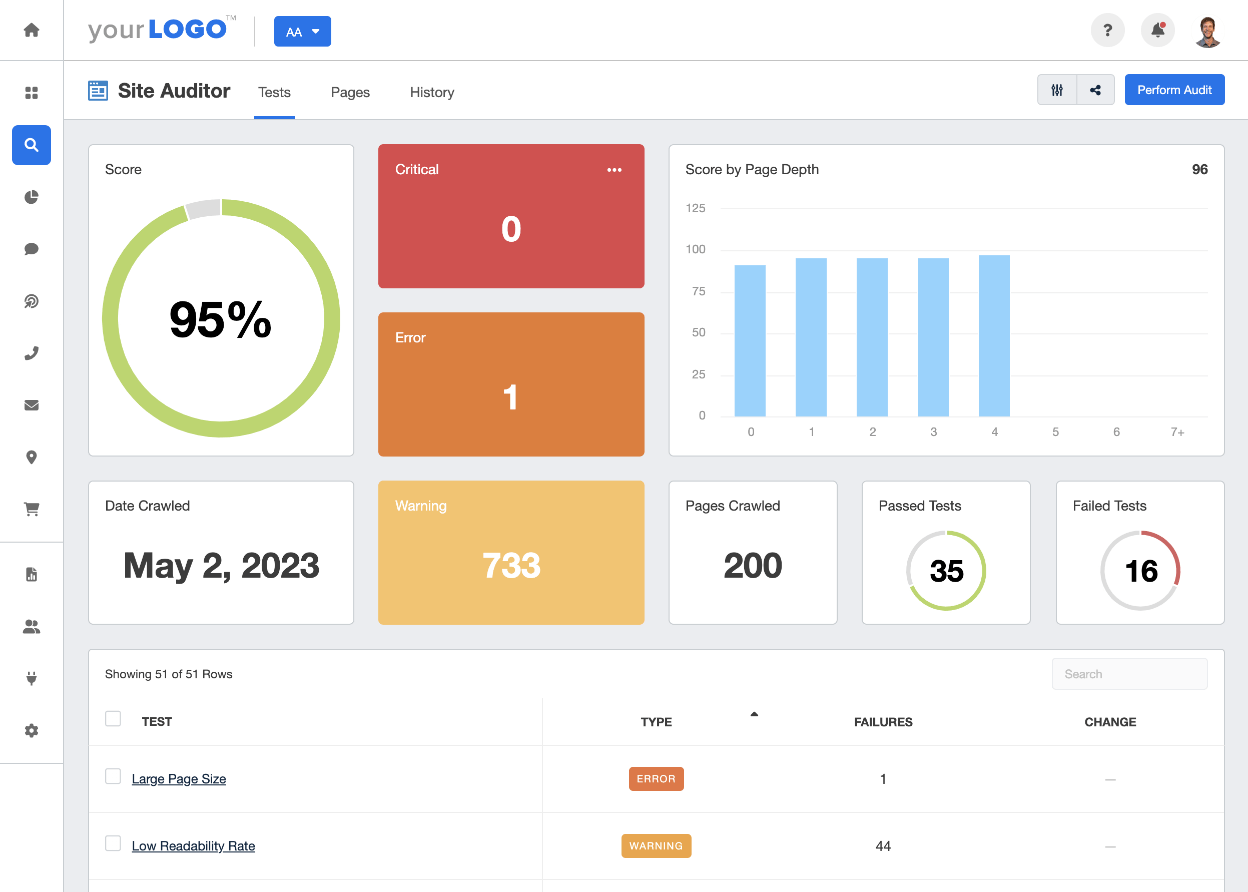Click the table Search input field
The image size is (1248, 892).
pyautogui.click(x=1130, y=674)
